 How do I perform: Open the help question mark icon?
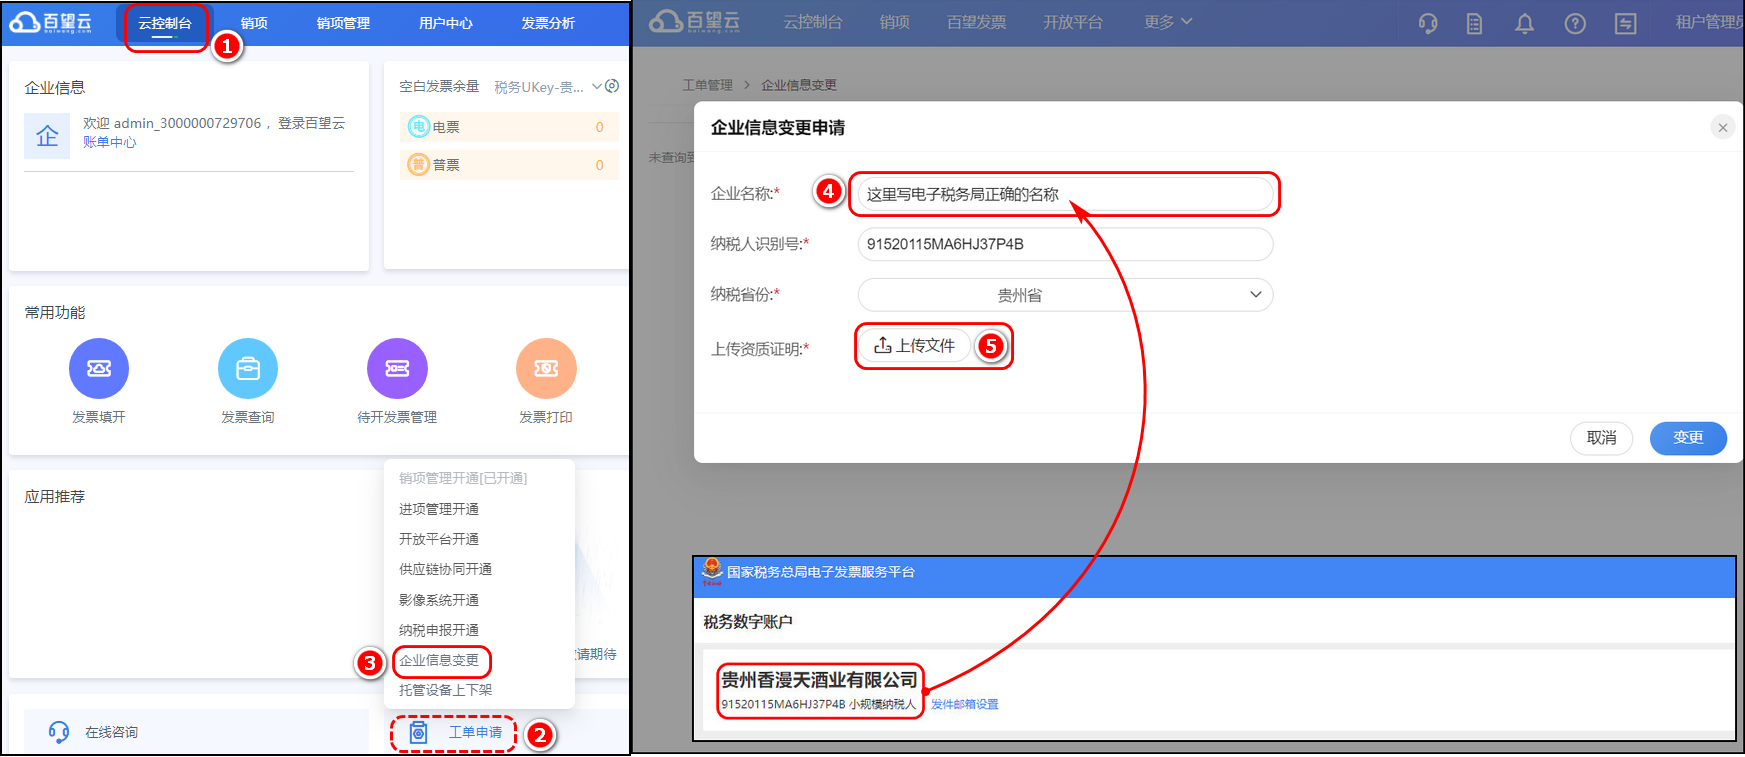[1575, 23]
